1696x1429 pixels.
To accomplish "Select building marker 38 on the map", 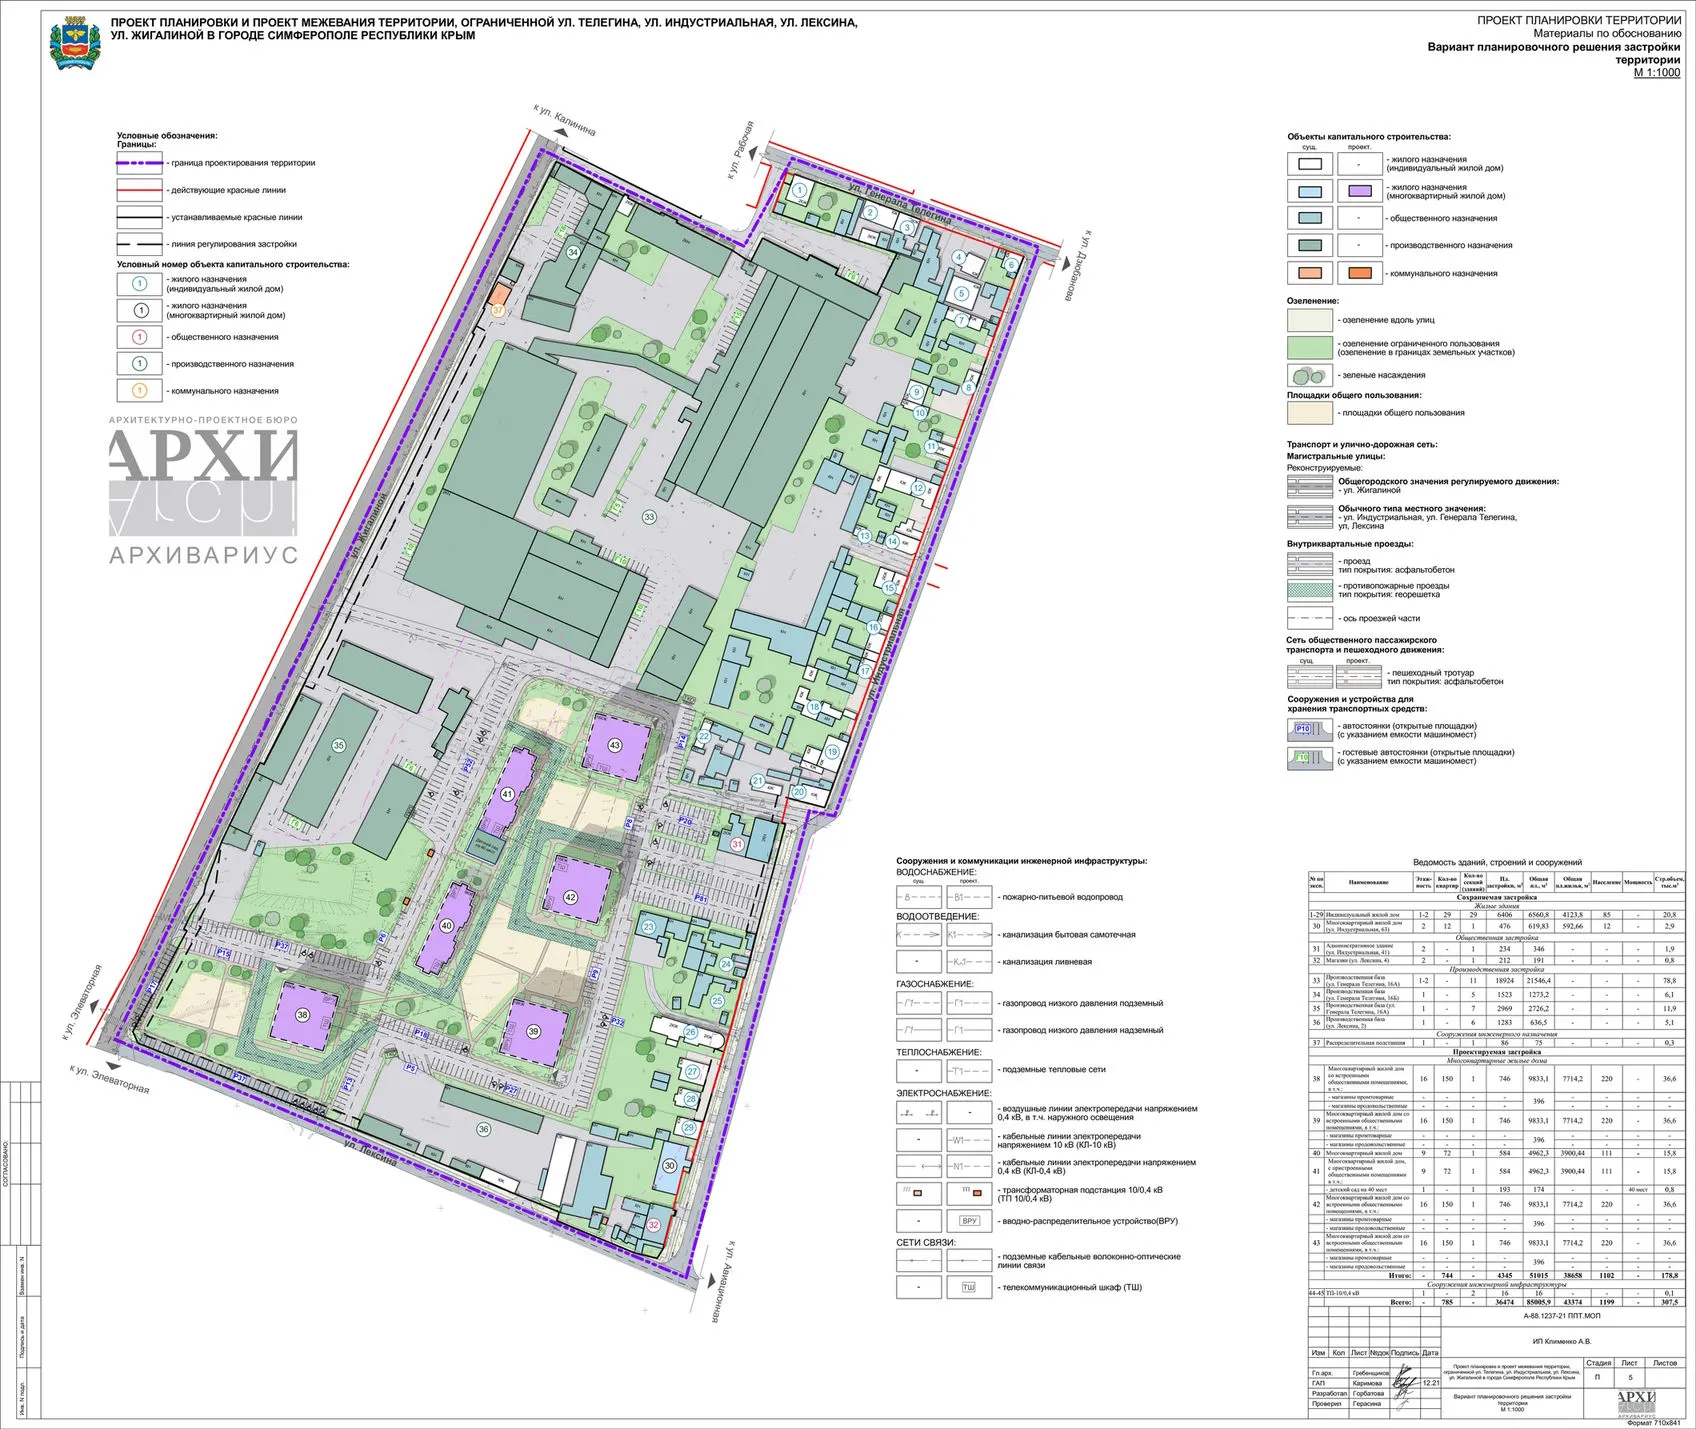I will 302,1014.
